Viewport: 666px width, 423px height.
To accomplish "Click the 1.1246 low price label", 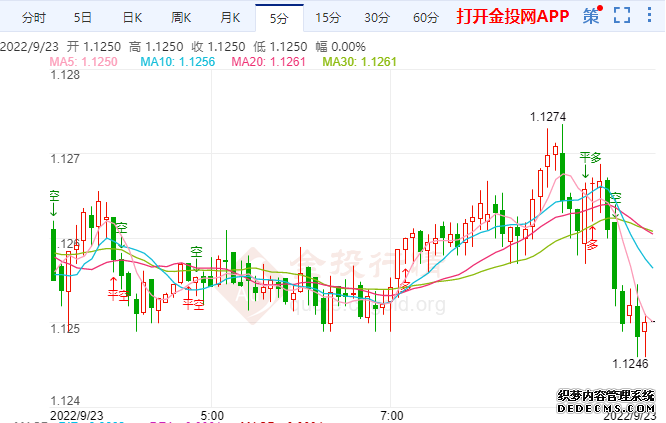I will click(630, 364).
